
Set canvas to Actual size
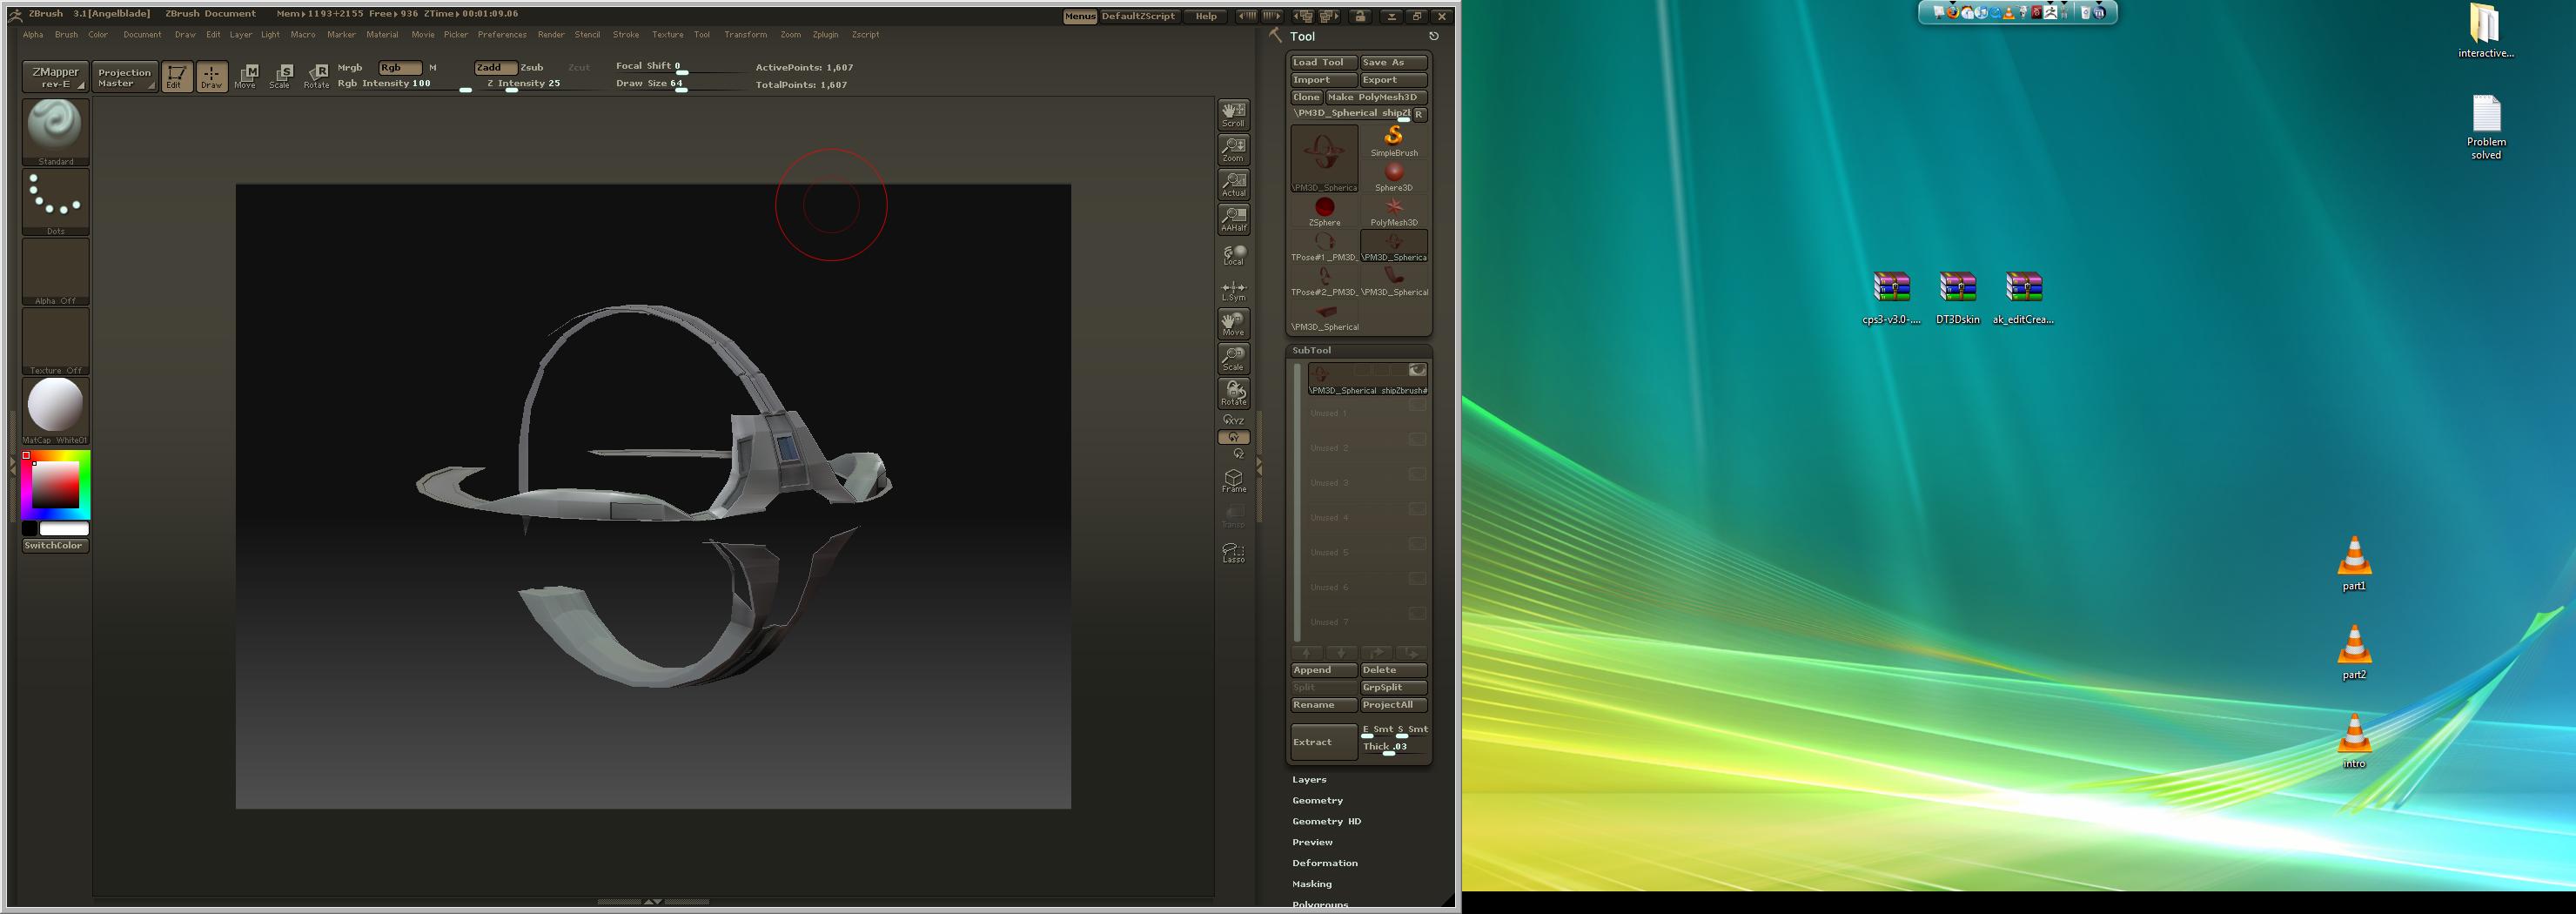(1234, 184)
